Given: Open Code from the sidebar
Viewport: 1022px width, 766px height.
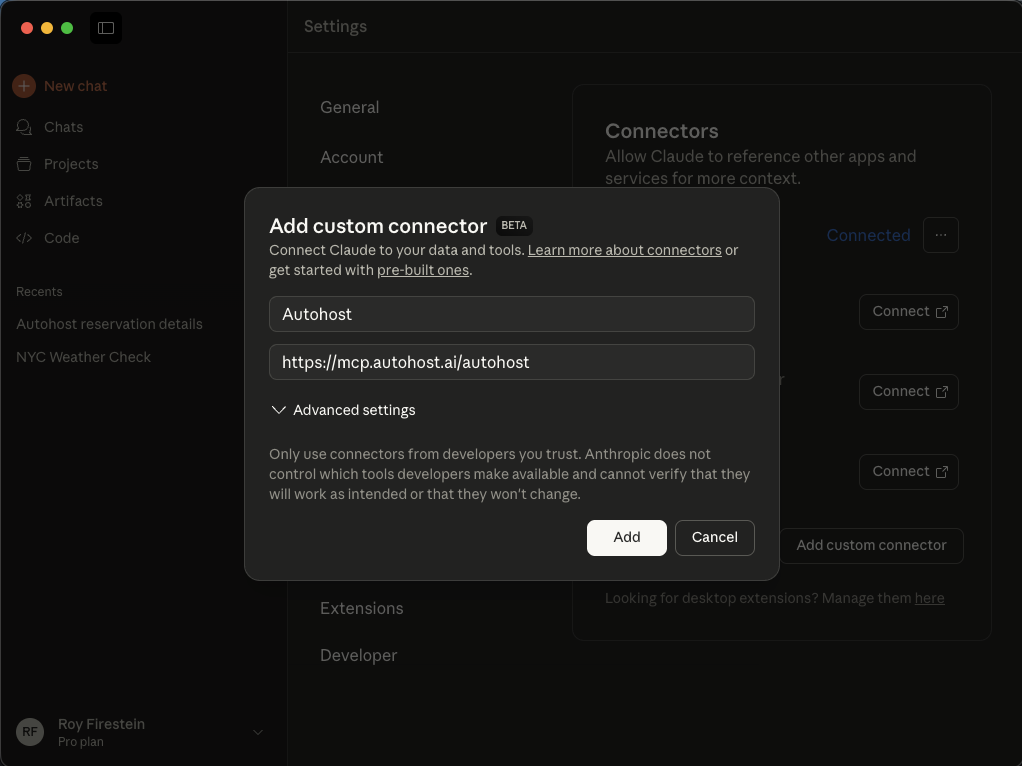Looking at the screenshot, I should click(61, 238).
